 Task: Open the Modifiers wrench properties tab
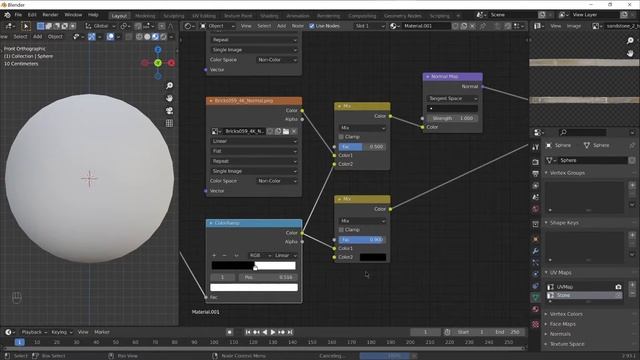536,251
